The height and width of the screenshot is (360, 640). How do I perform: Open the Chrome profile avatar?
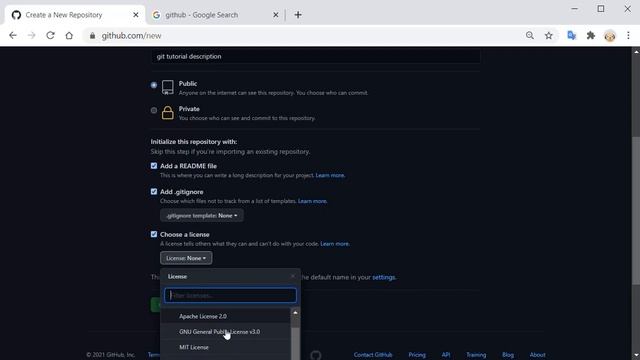610,36
